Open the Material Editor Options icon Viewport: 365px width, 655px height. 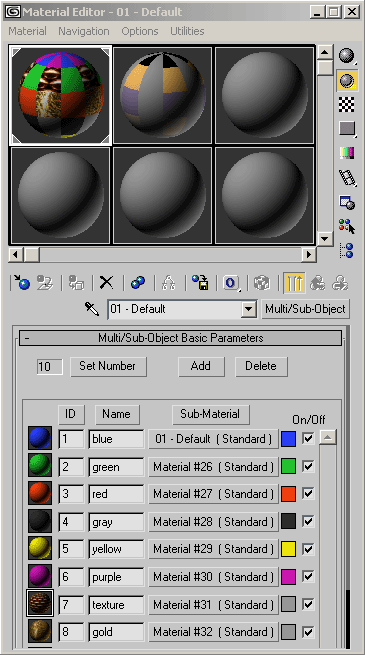pyautogui.click(x=347, y=202)
